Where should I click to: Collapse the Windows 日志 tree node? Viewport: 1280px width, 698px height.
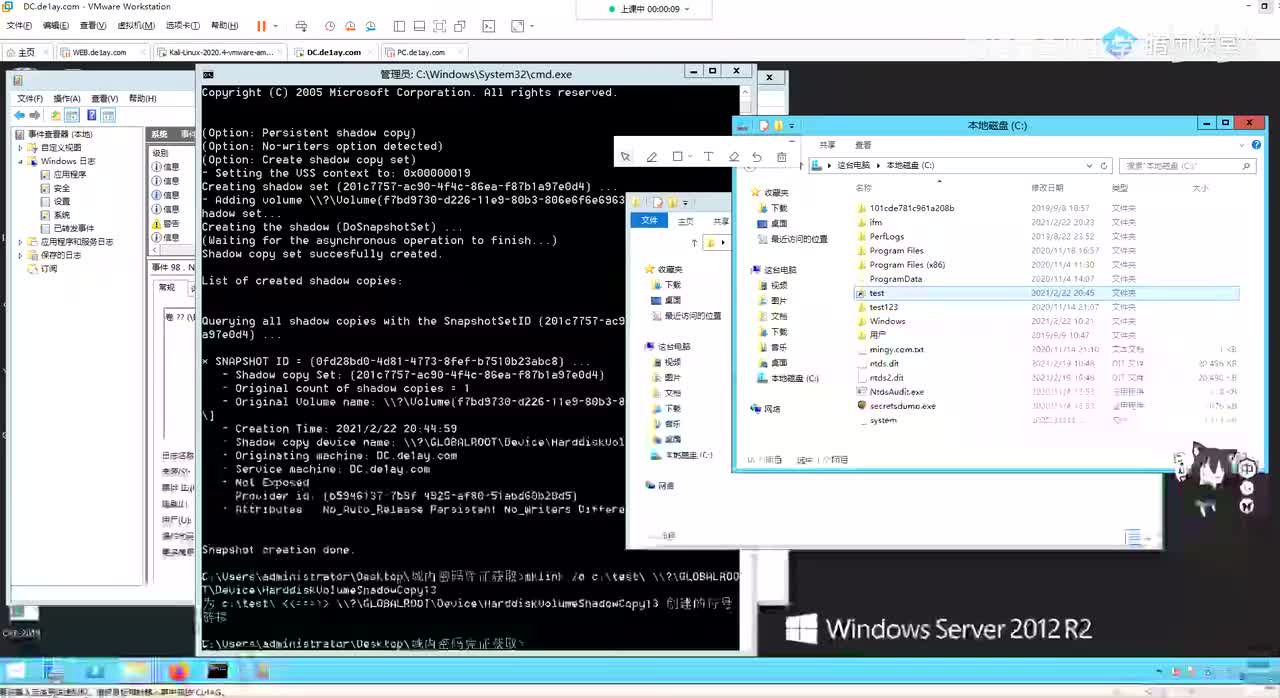click(20, 161)
